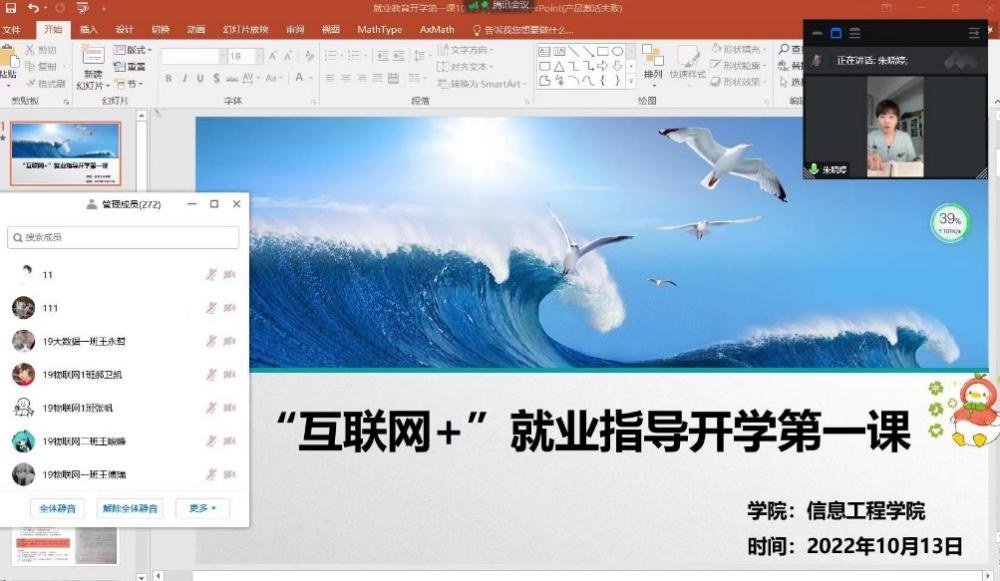Image resolution: width=1000 pixels, height=581 pixels.
Task: Toggle microphone for 19大数据一班 member
Action: coord(211,341)
